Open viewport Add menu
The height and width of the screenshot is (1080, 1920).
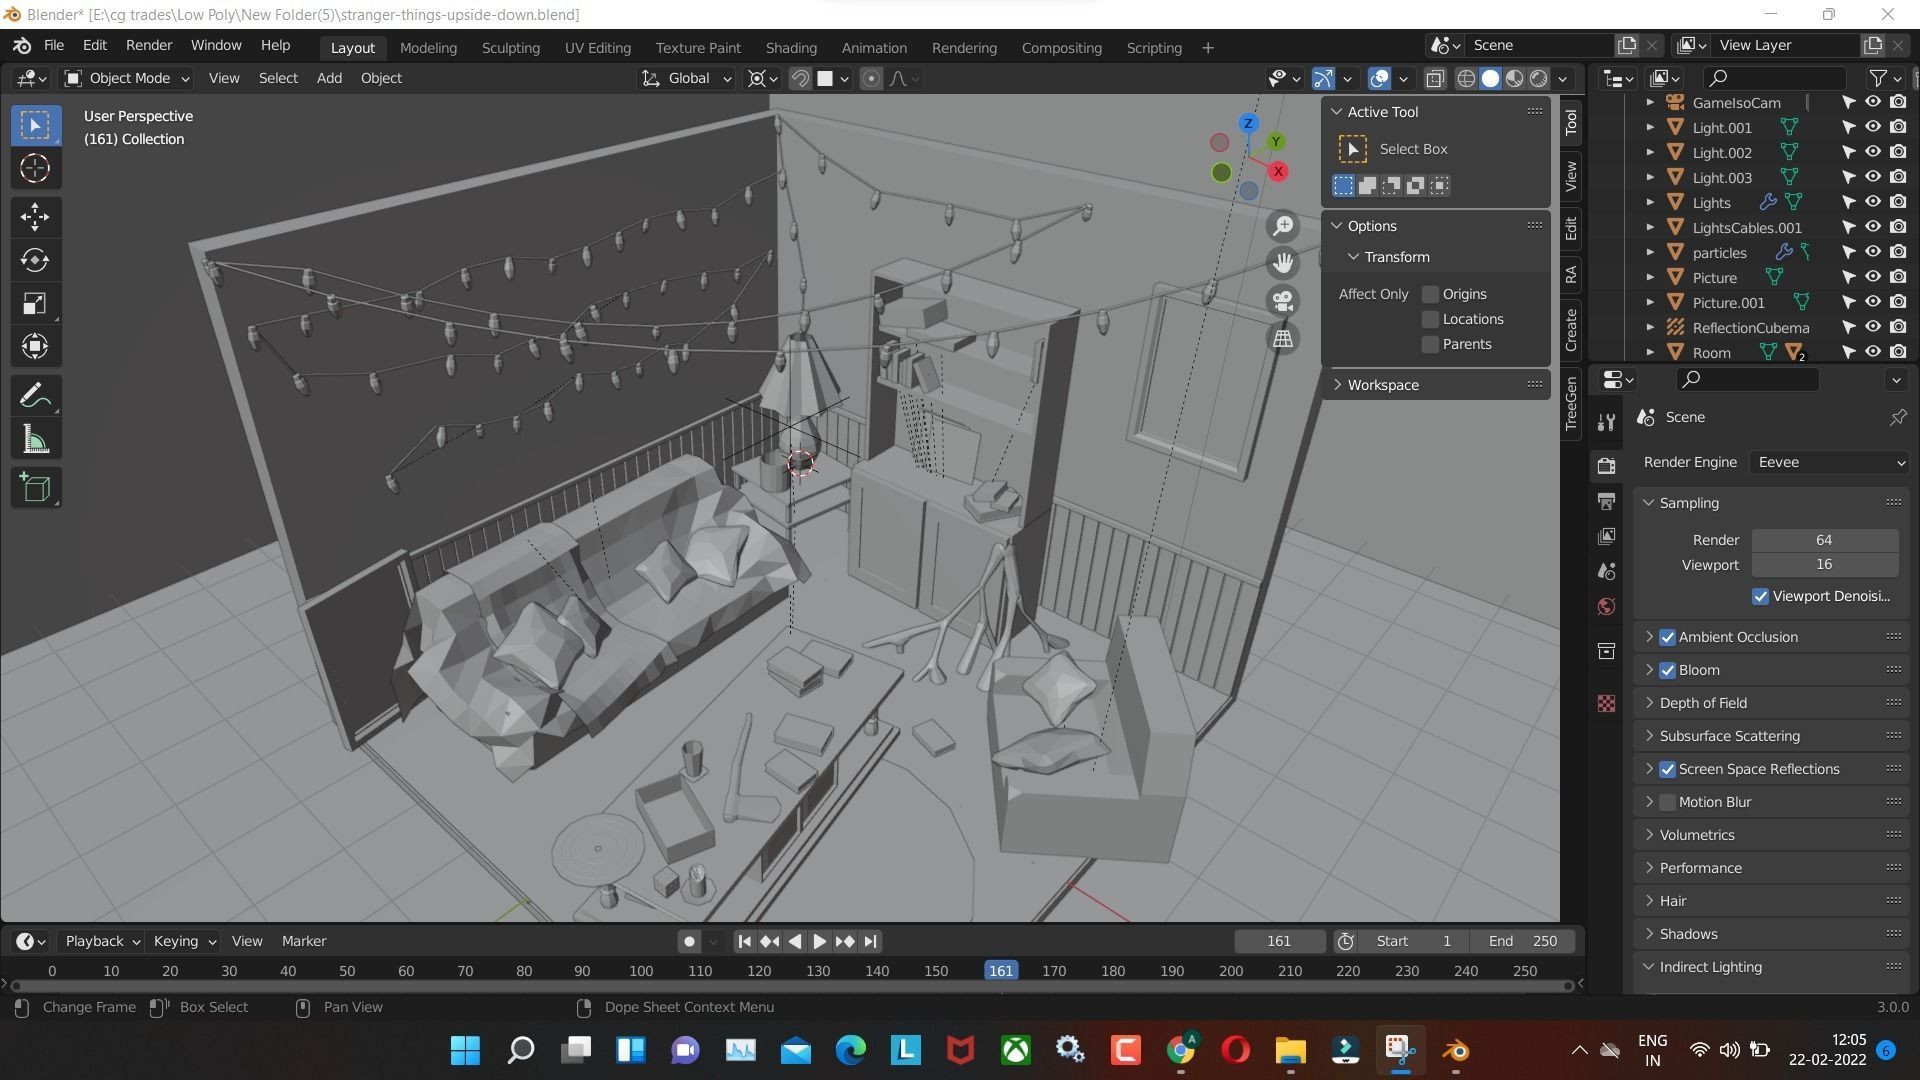point(329,78)
